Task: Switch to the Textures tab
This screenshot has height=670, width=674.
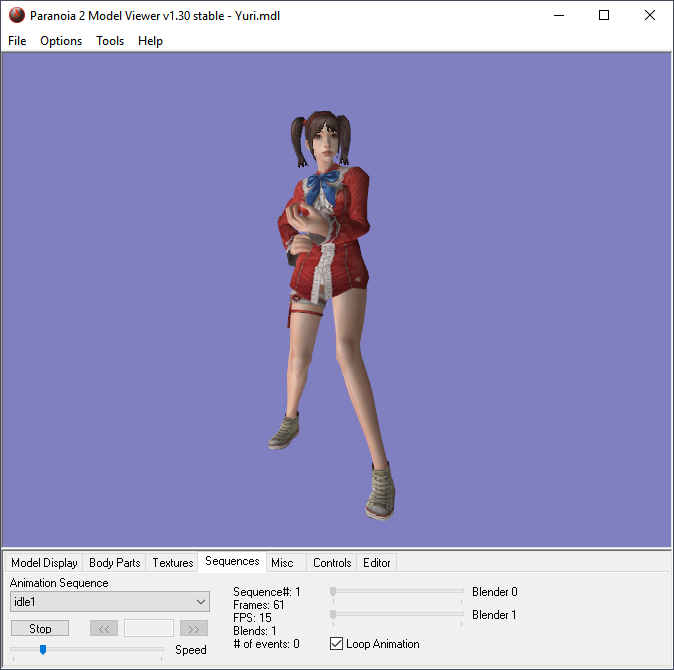Action: click(x=173, y=563)
